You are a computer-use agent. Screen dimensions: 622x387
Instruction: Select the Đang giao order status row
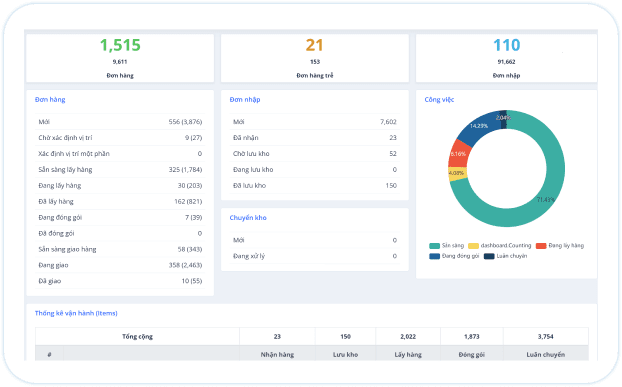(120, 265)
